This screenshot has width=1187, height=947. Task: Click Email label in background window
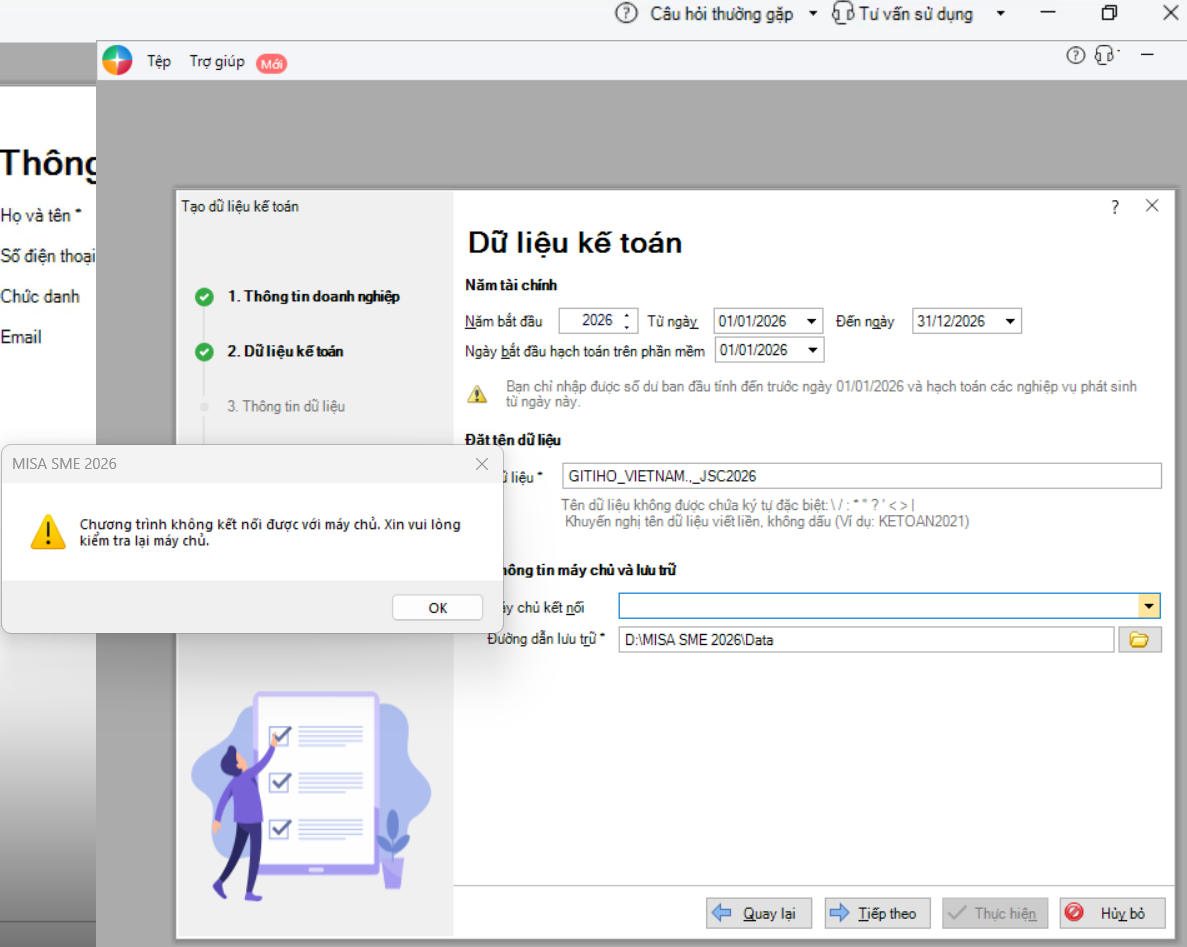pos(21,337)
